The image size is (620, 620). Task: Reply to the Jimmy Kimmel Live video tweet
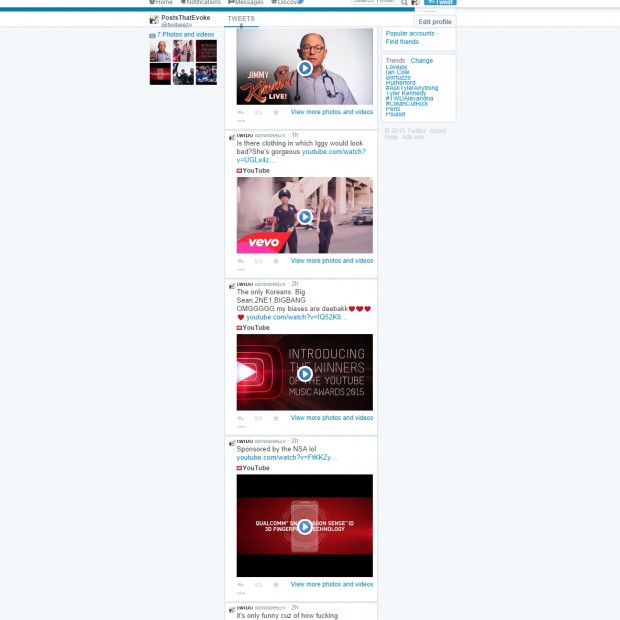240,113
